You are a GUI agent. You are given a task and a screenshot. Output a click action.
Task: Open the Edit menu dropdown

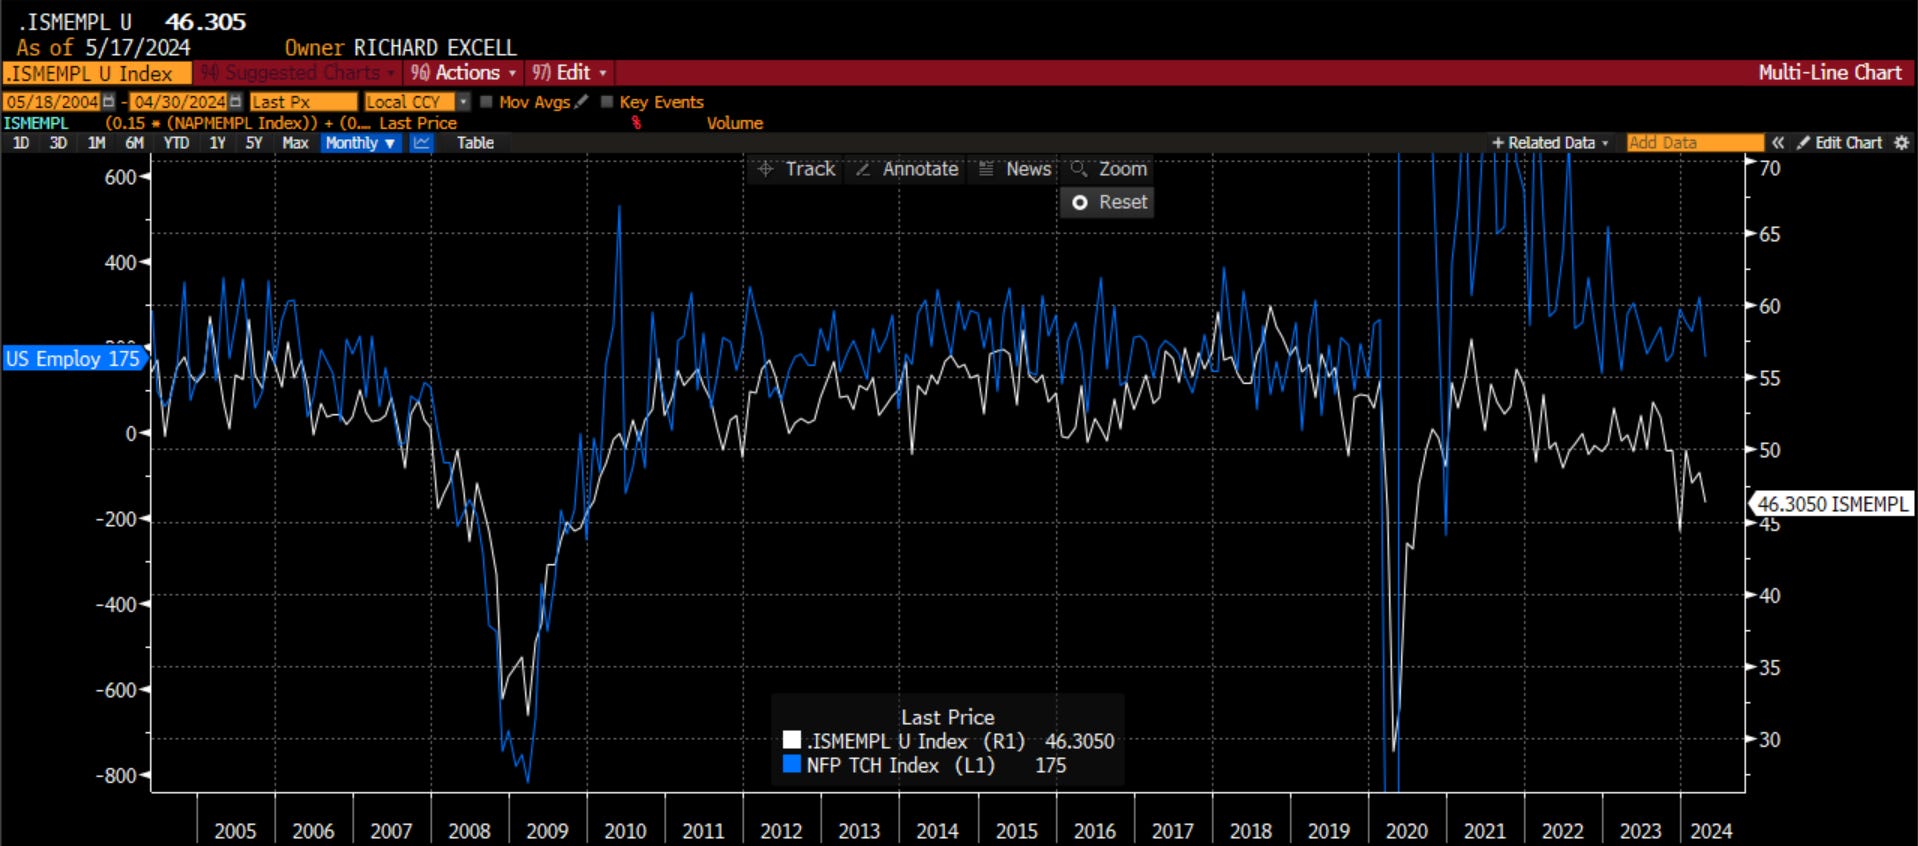[569, 73]
